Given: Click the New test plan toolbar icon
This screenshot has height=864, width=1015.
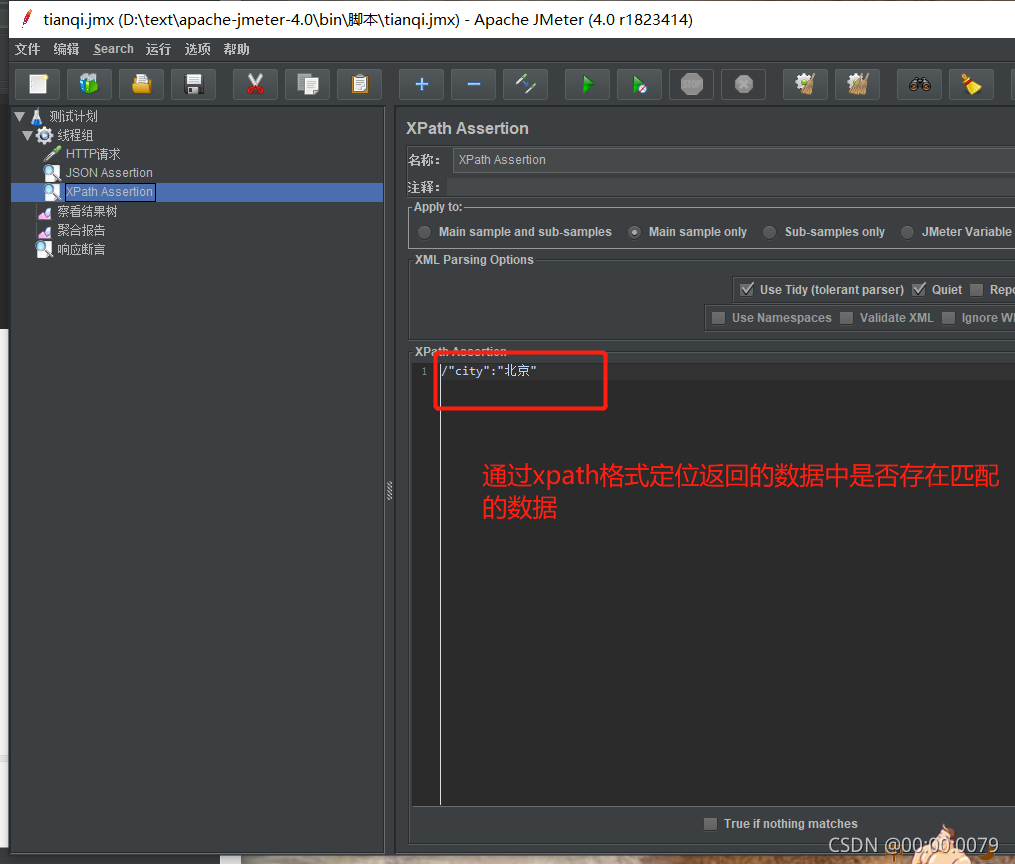Looking at the screenshot, I should 38,84.
